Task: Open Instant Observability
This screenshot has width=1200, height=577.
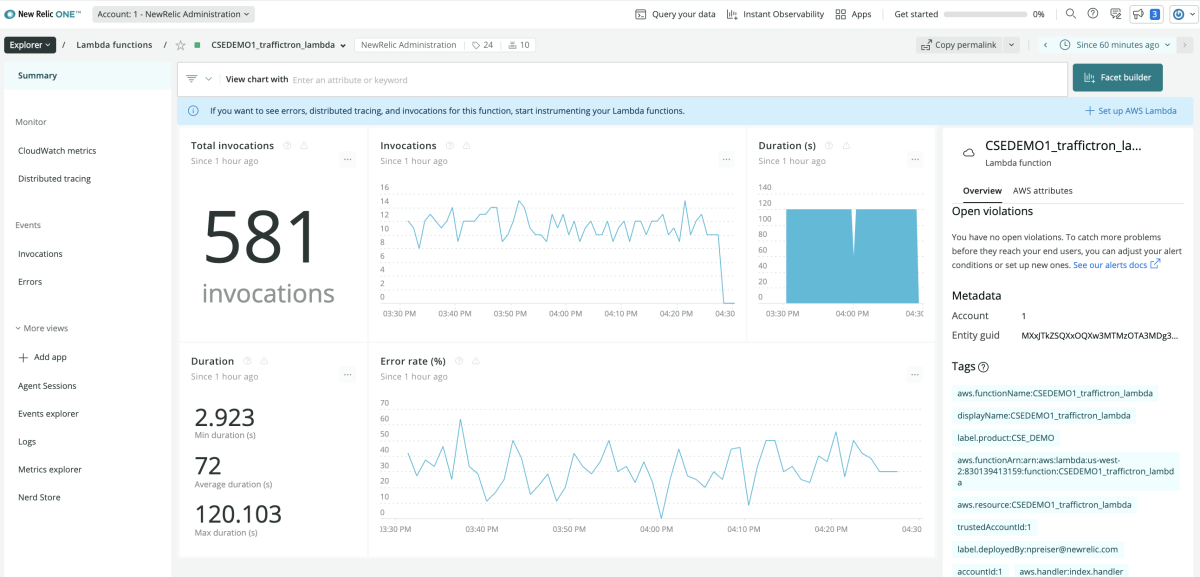Action: (776, 14)
